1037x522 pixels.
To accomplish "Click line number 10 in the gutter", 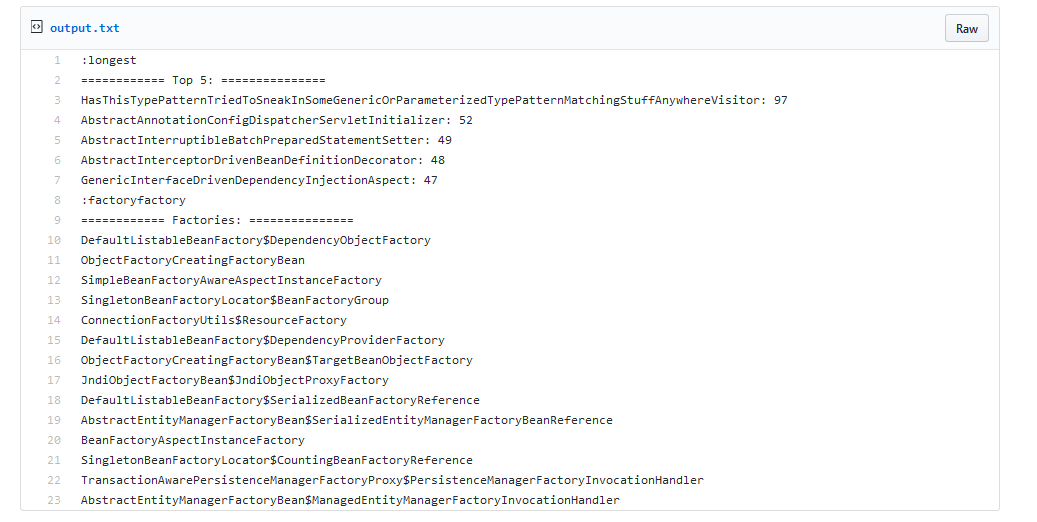I will [x=55, y=240].
